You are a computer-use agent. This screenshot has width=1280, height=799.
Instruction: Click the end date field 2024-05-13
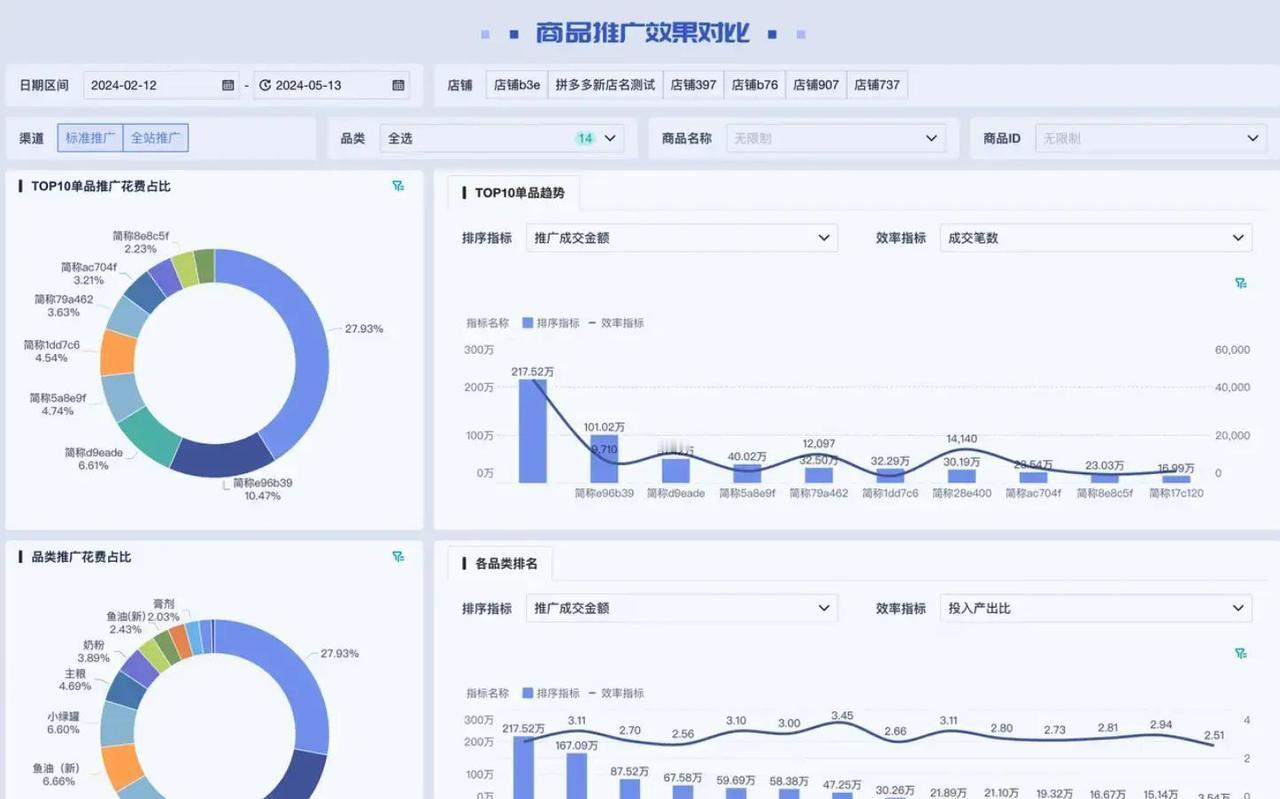pos(332,85)
